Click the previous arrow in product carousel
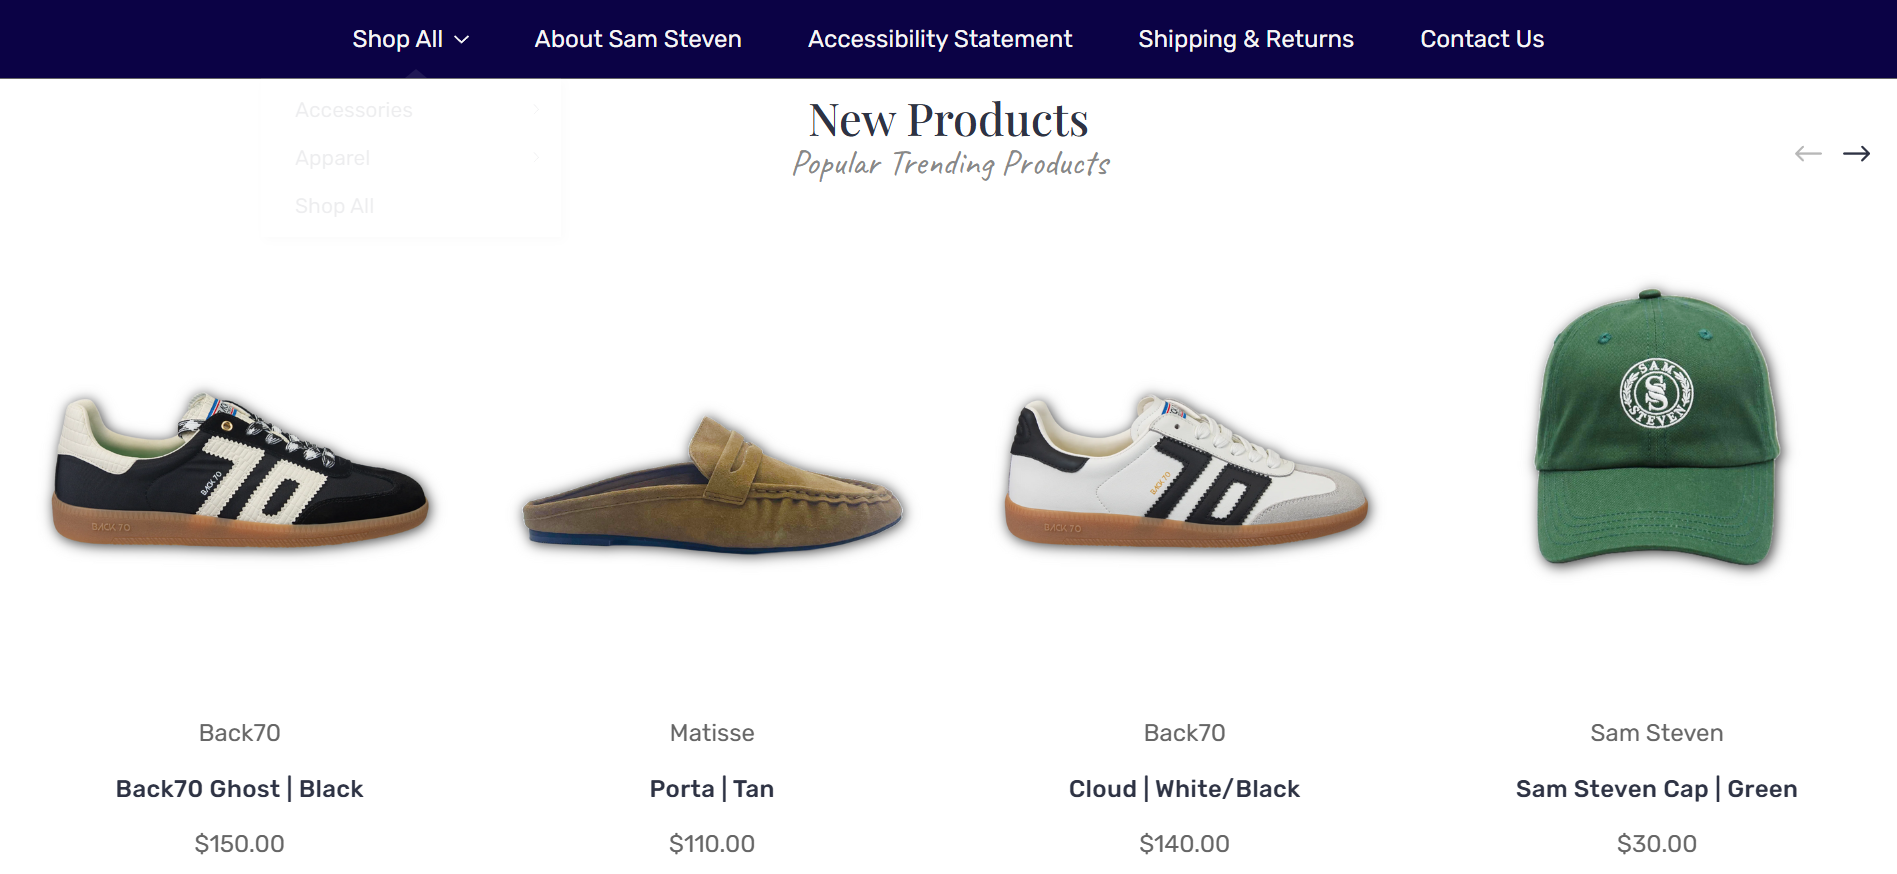This screenshot has width=1897, height=874. [1808, 153]
